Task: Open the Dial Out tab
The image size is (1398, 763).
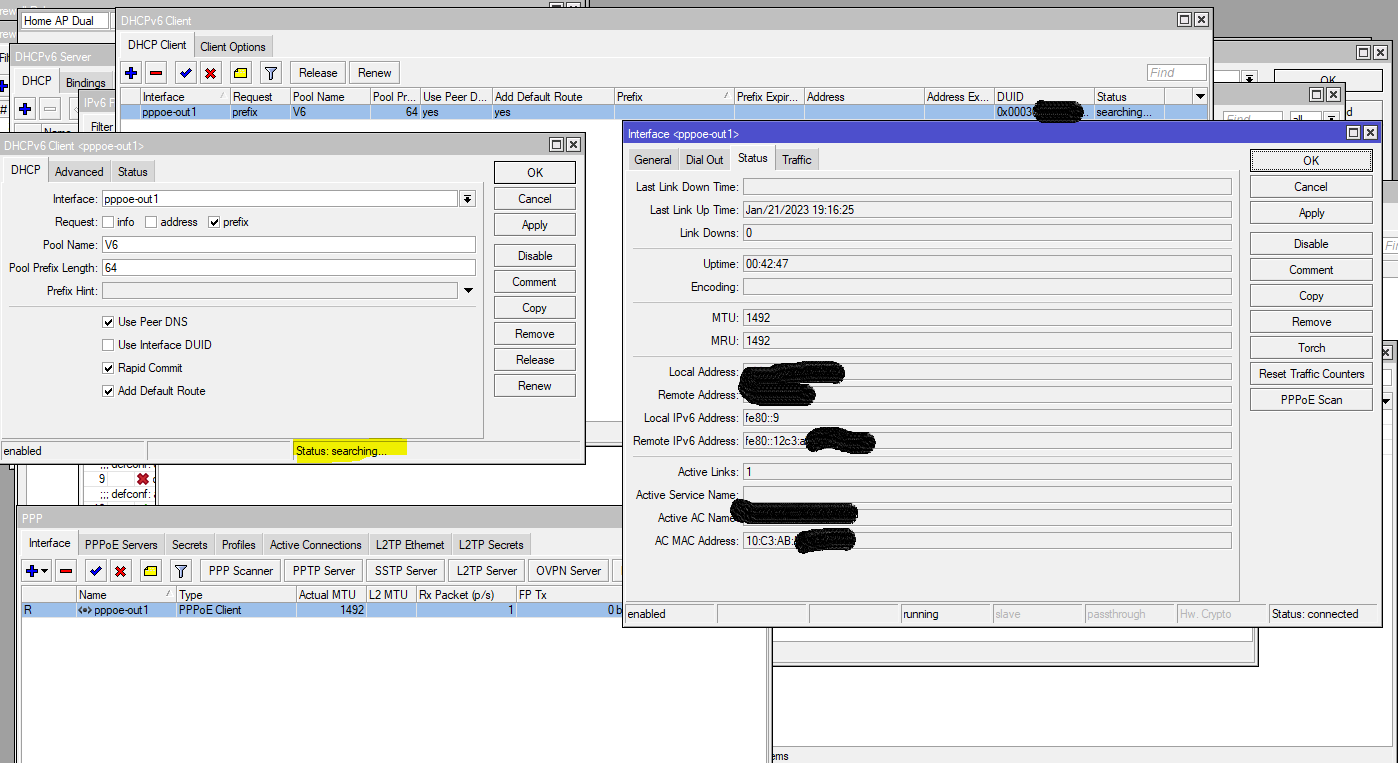Action: pyautogui.click(x=704, y=160)
